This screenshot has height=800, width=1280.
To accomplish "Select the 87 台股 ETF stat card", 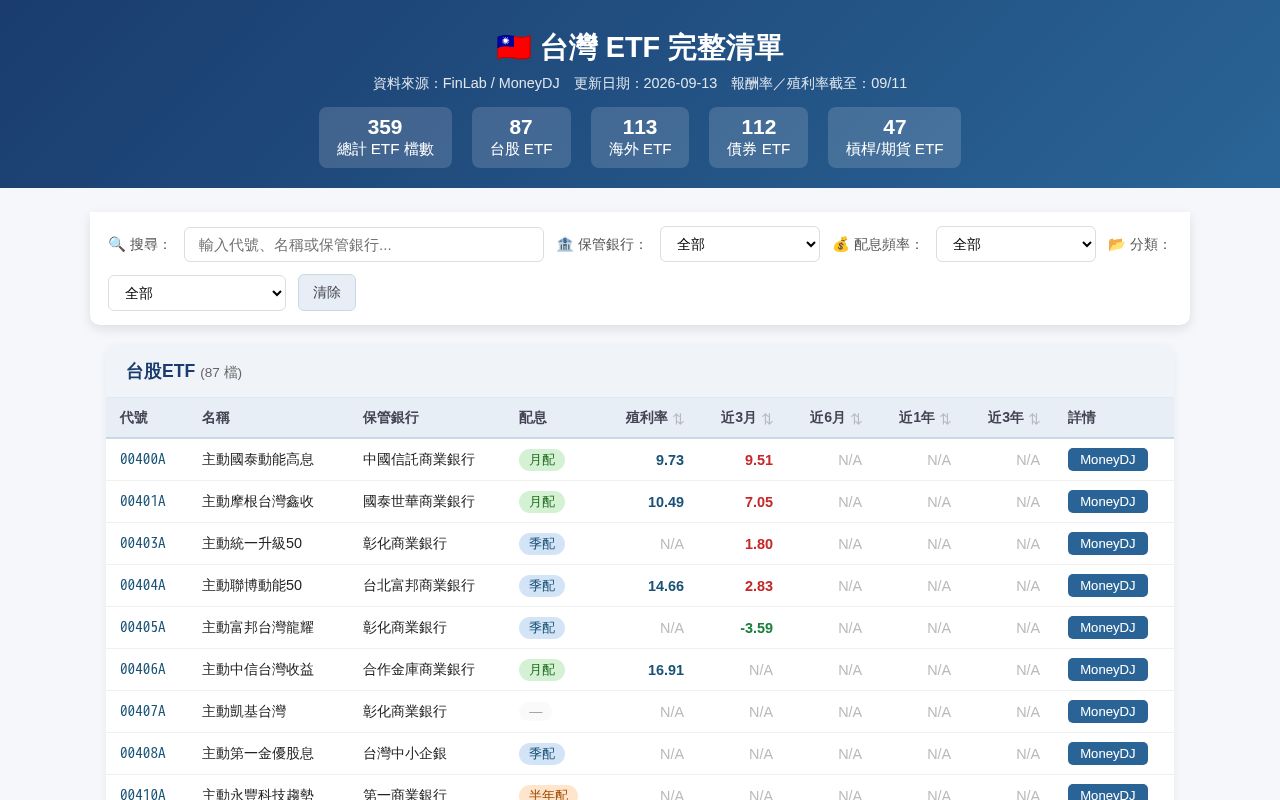I will 521,138.
